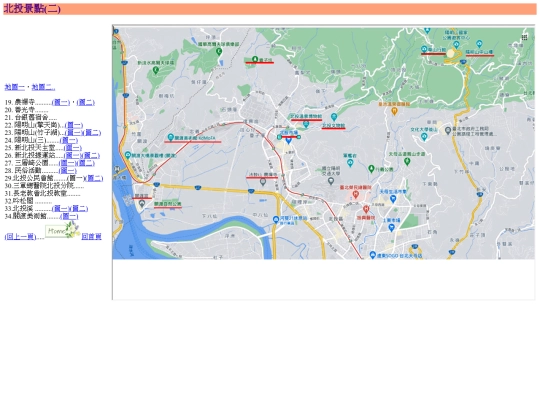Click the teal pin for 文化大學後山

(424, 137)
